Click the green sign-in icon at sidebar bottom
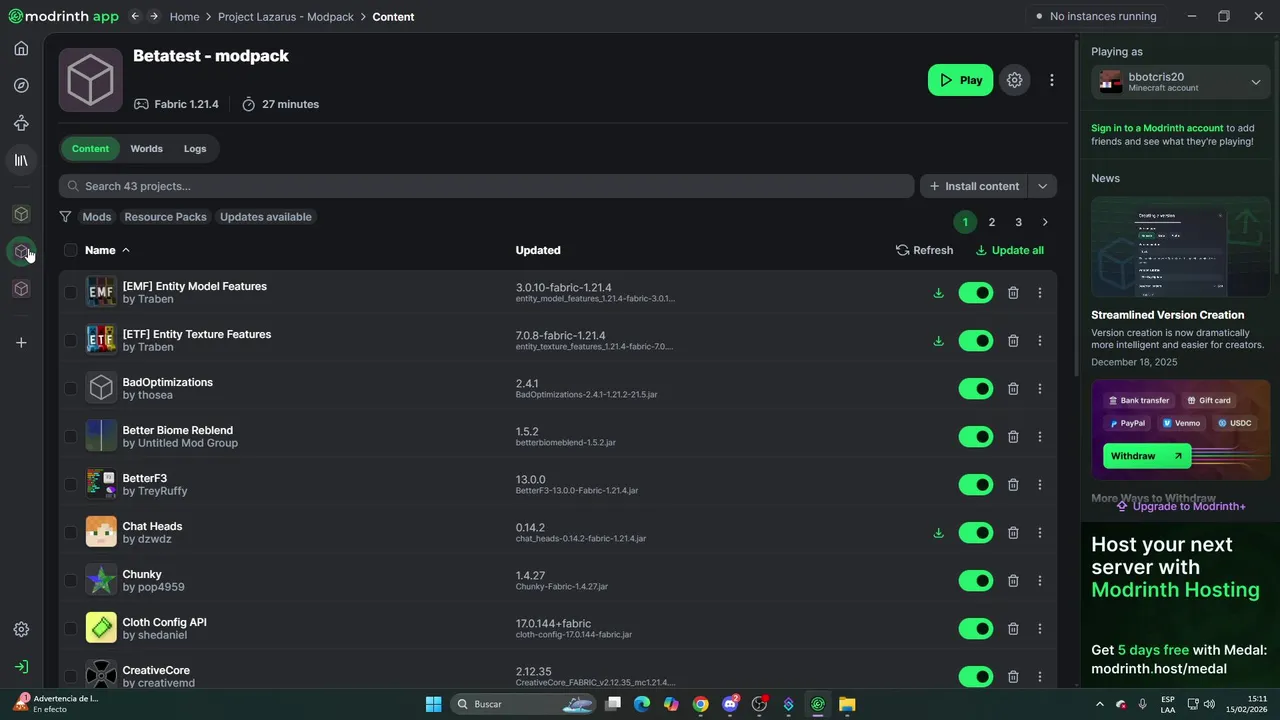Screen dimensions: 1280x720 [x=21, y=667]
